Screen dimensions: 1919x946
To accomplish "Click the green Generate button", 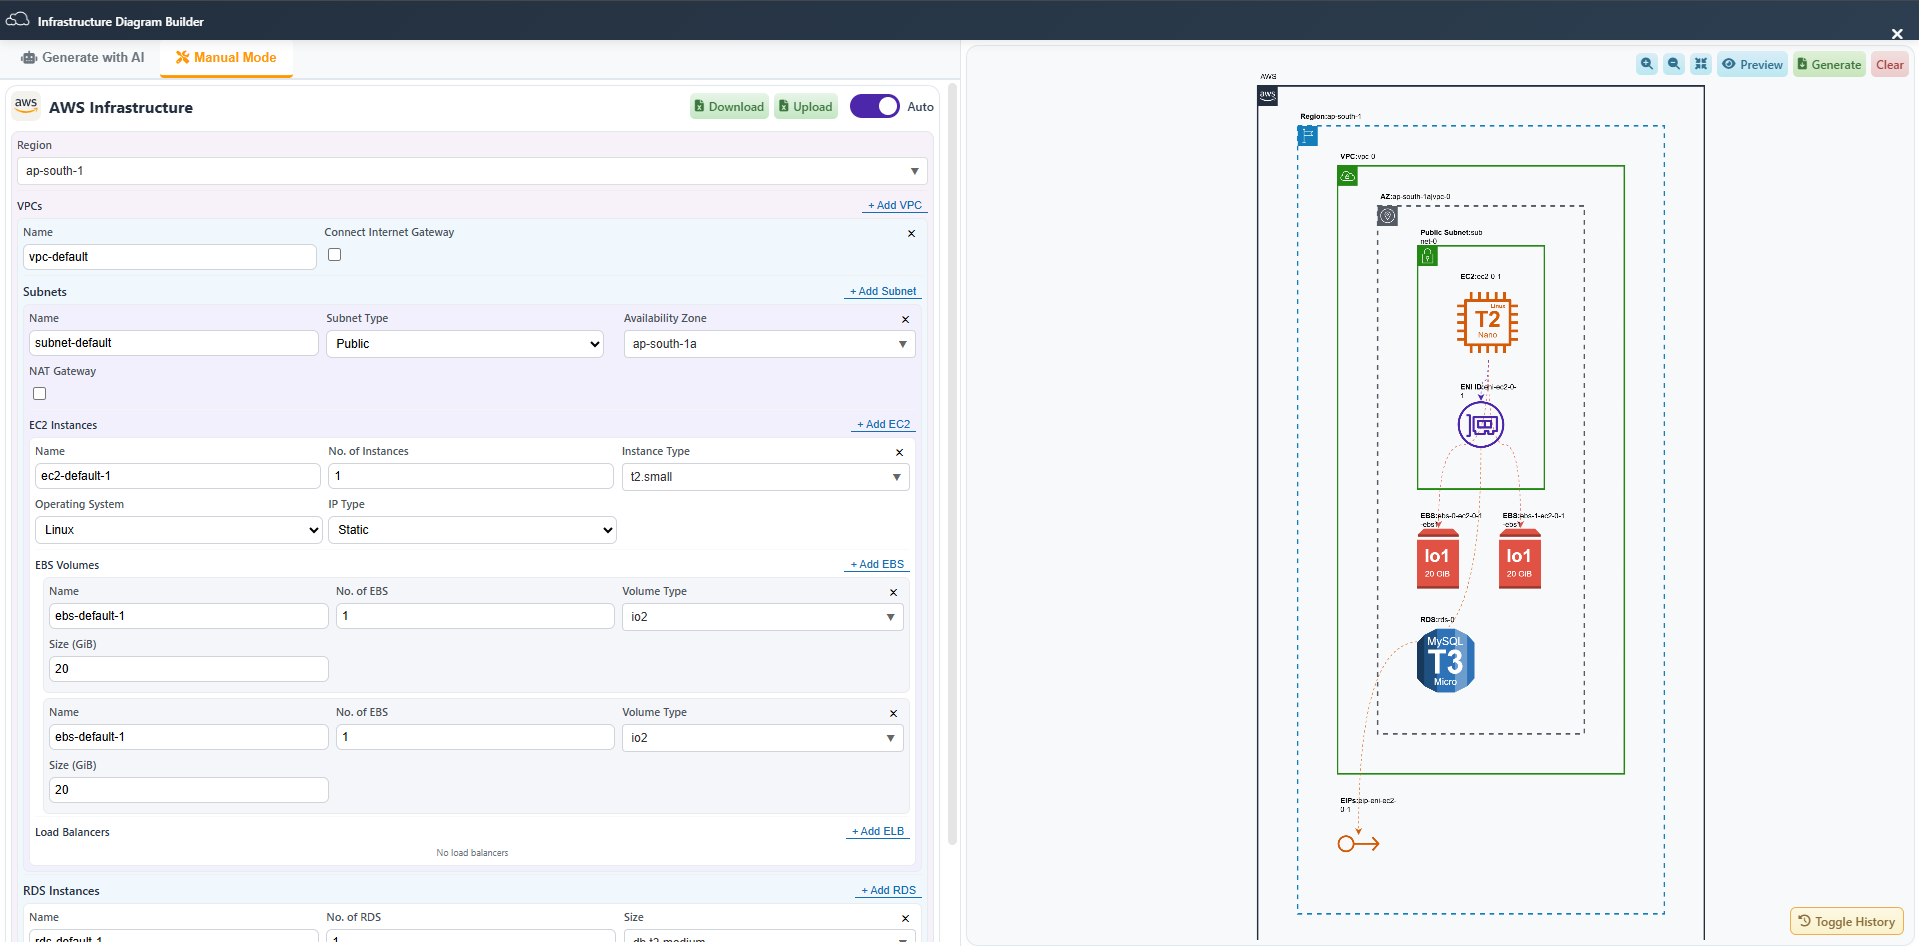I will [1829, 65].
